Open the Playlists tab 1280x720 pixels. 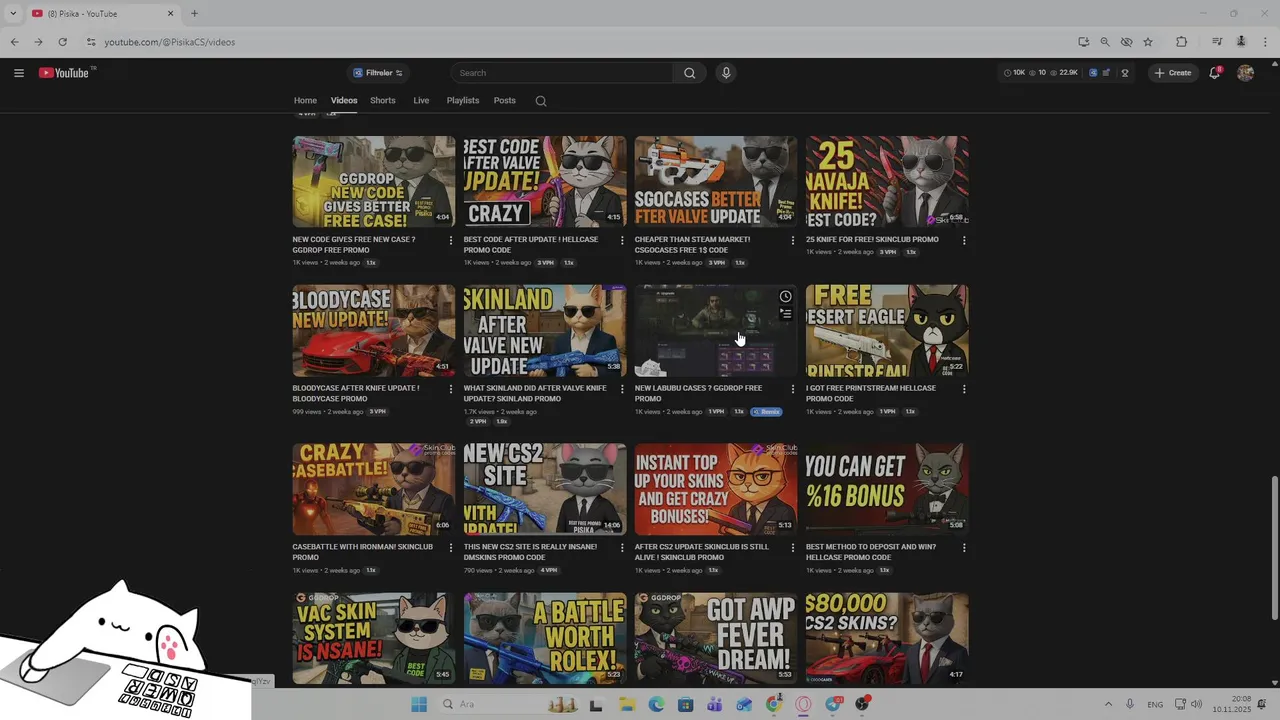[x=463, y=100]
